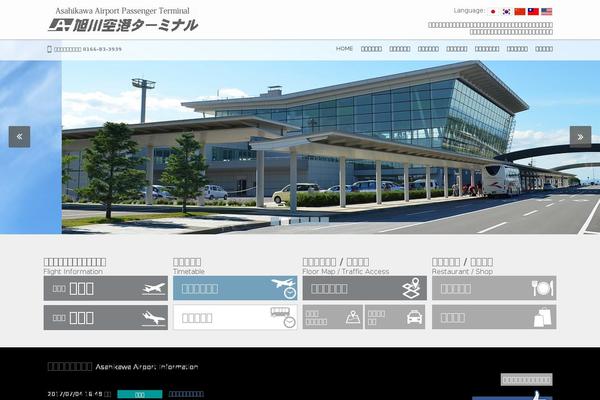Click the Facebook thumbs-up banner
The height and width of the screenshot is (400, 600).
[x=512, y=396]
